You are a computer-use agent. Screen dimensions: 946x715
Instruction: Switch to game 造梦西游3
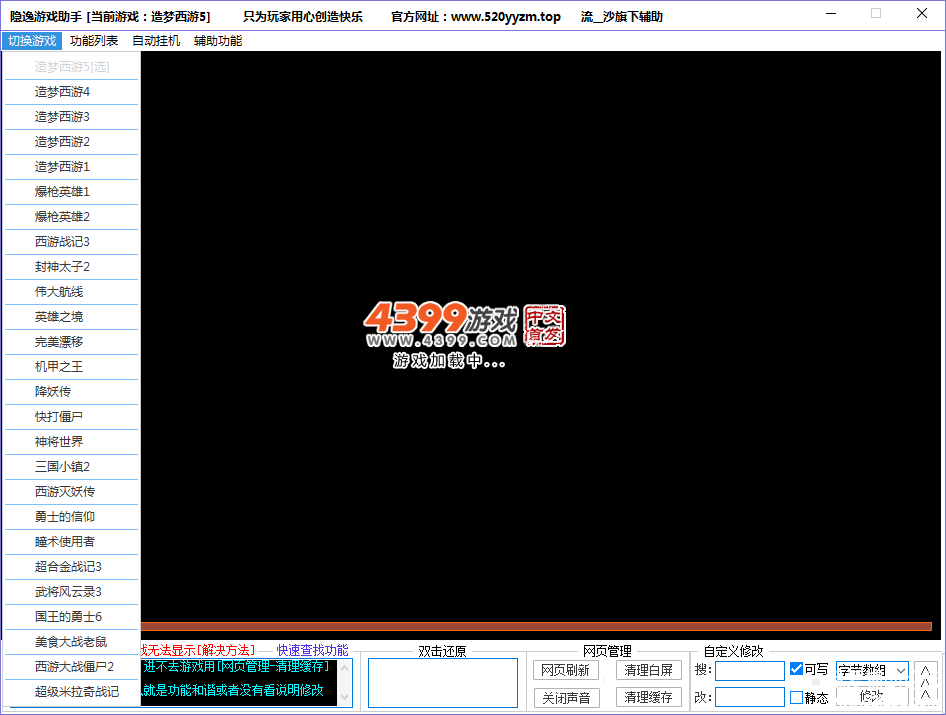[72, 116]
